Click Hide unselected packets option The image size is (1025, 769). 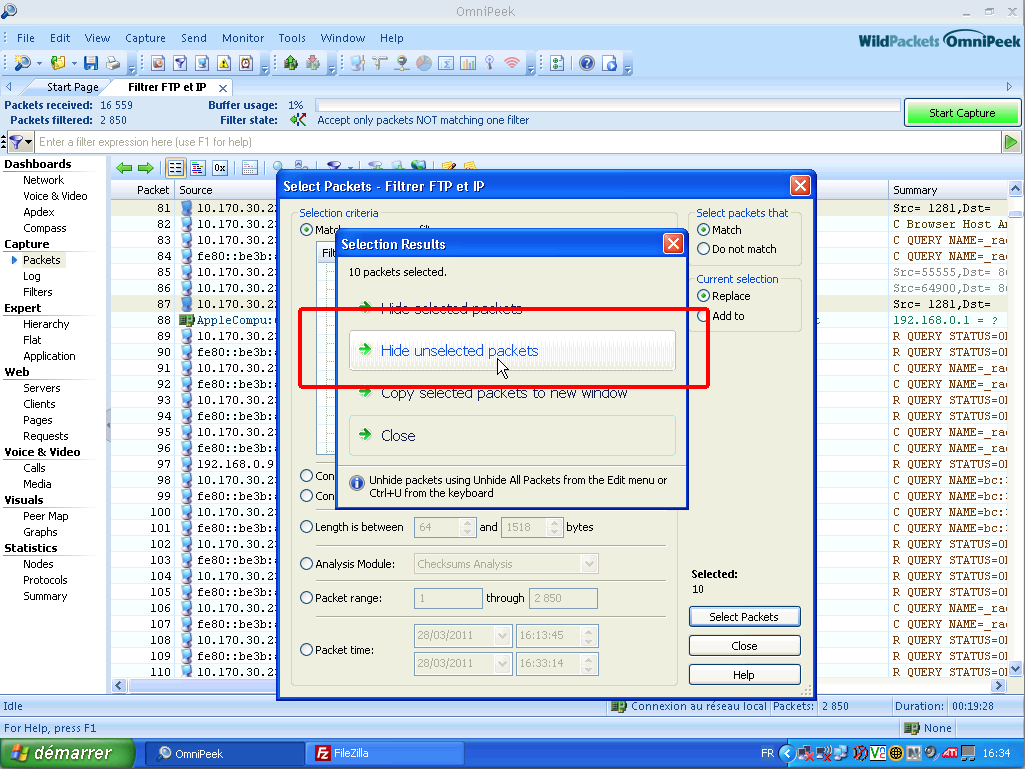coord(512,350)
